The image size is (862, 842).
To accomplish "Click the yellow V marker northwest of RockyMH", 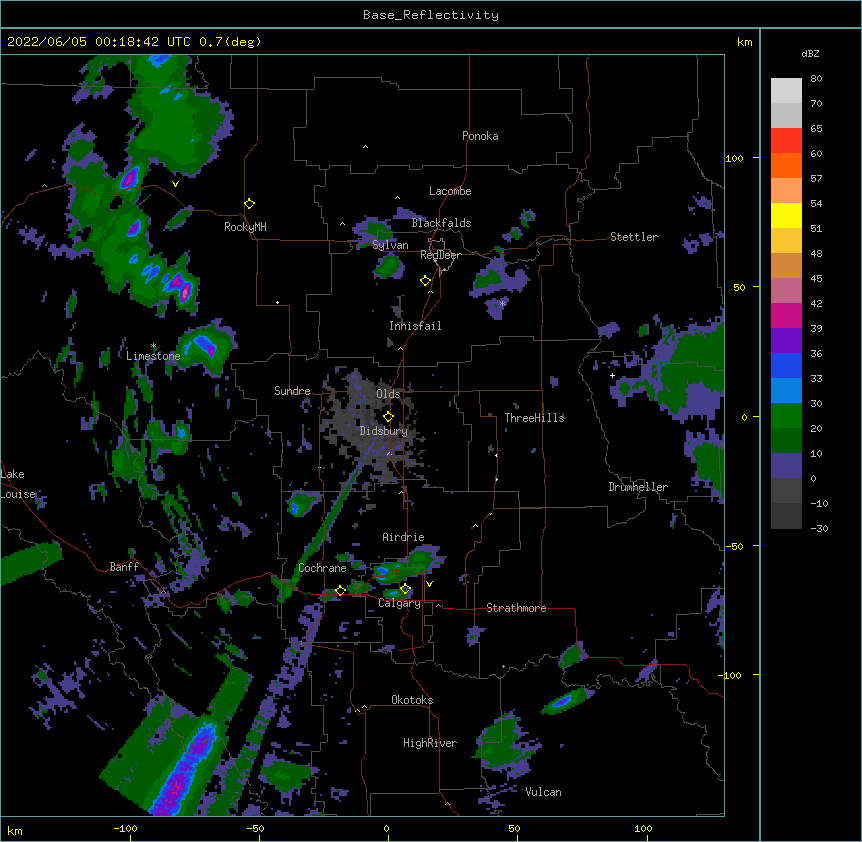I will tap(175, 184).
